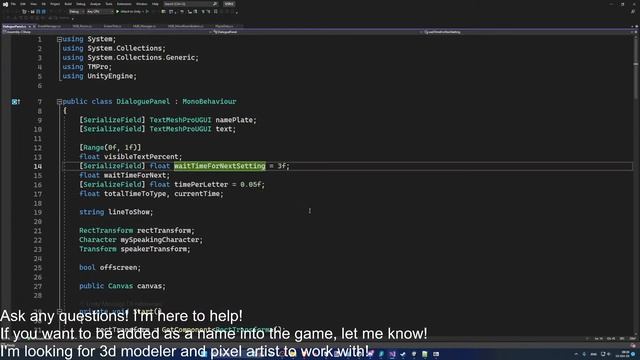Click the mySpeakingCharacter field
The width and height of the screenshot is (640, 360).
click(159, 240)
